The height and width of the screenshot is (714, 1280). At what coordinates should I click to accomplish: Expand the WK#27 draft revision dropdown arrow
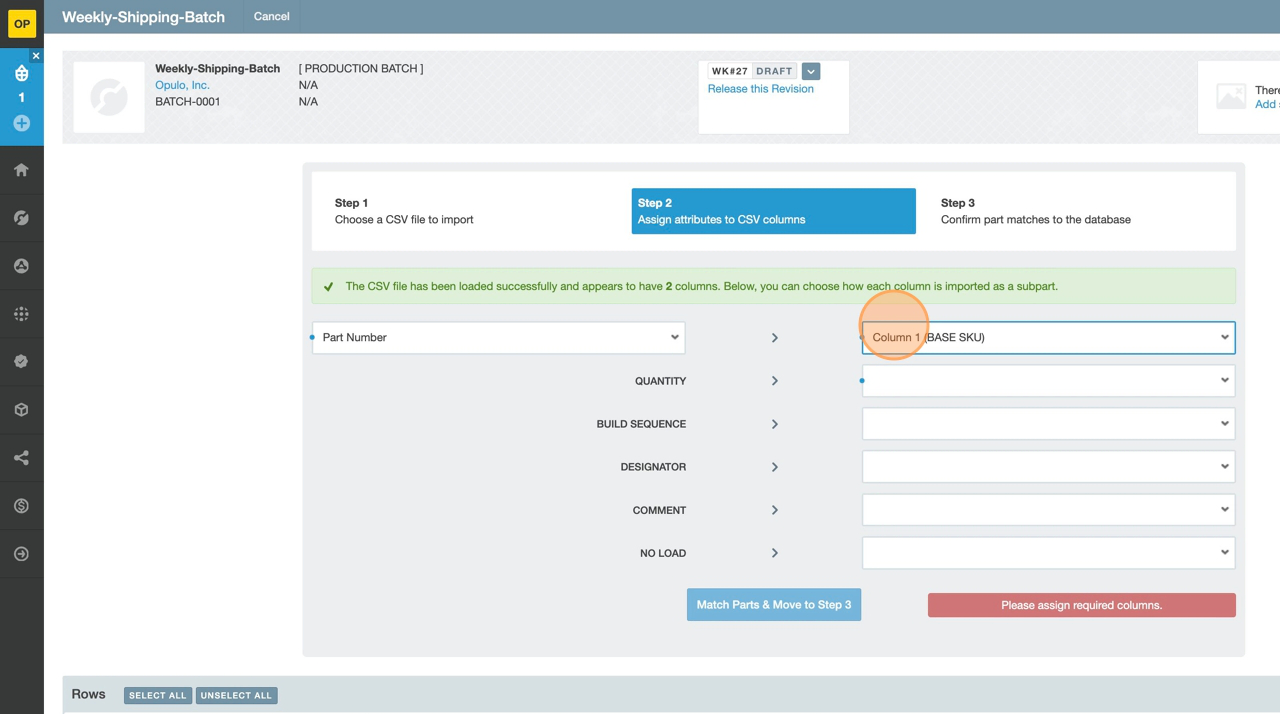[x=811, y=71]
